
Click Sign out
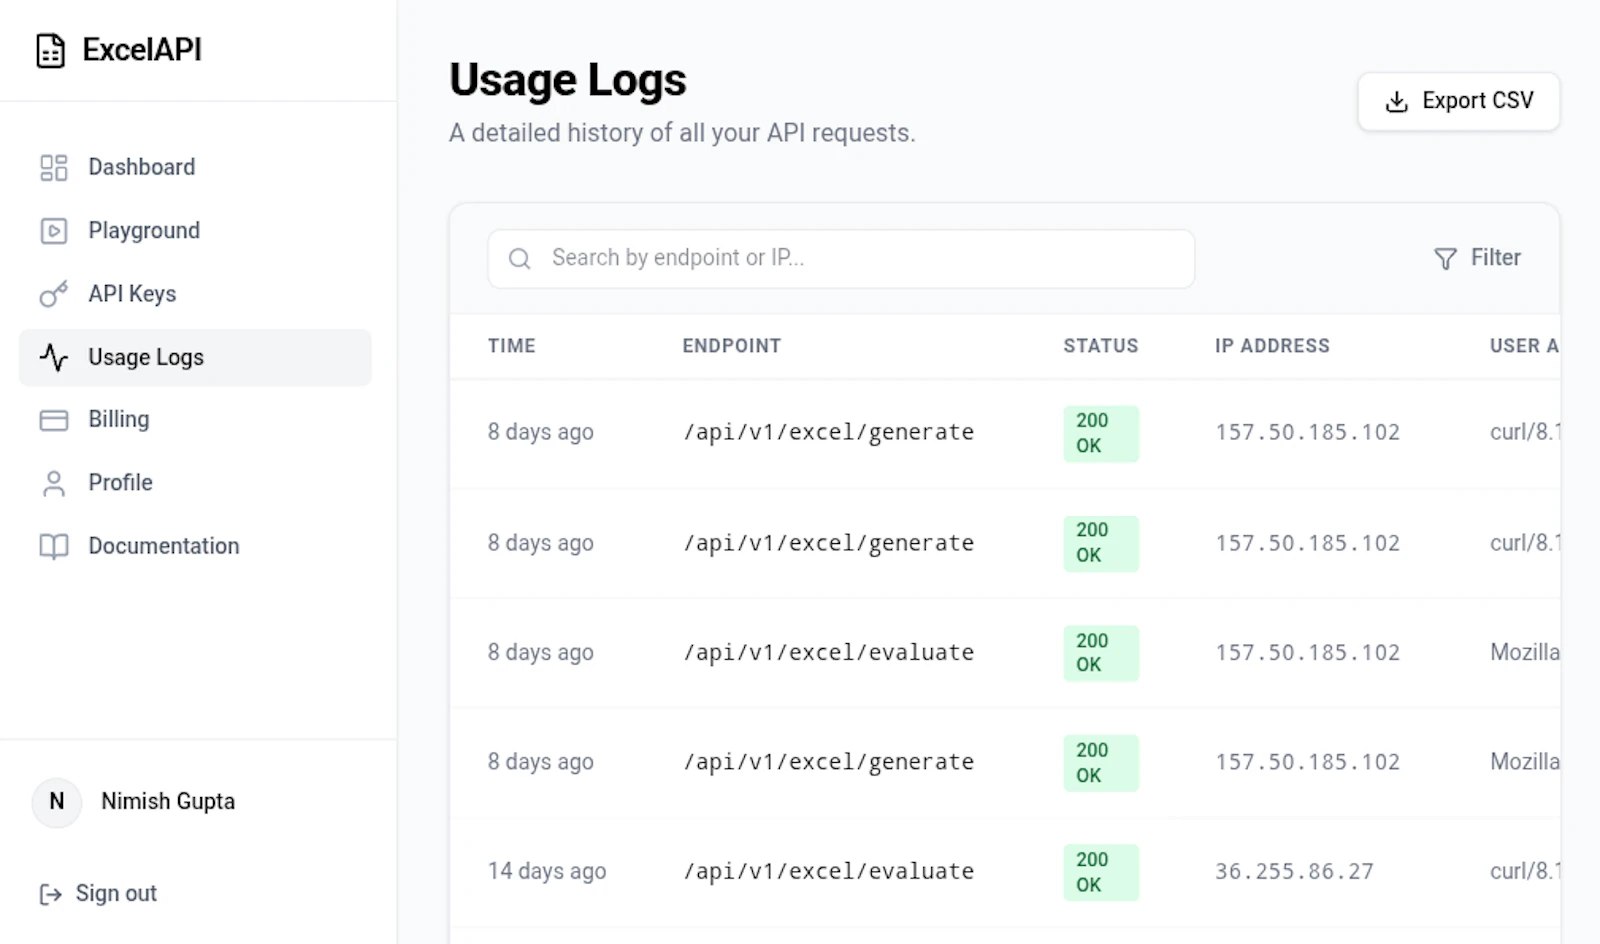(98, 894)
